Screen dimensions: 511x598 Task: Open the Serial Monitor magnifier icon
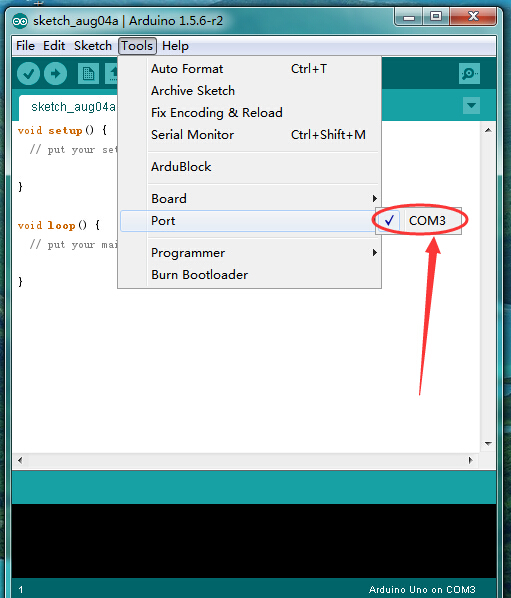pos(469,73)
